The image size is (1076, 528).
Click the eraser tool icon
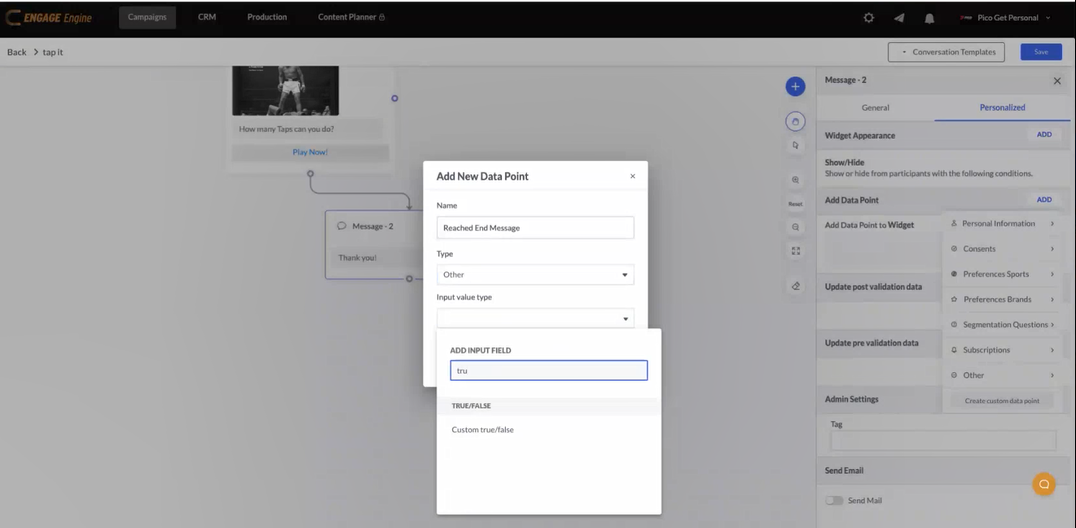(795, 286)
